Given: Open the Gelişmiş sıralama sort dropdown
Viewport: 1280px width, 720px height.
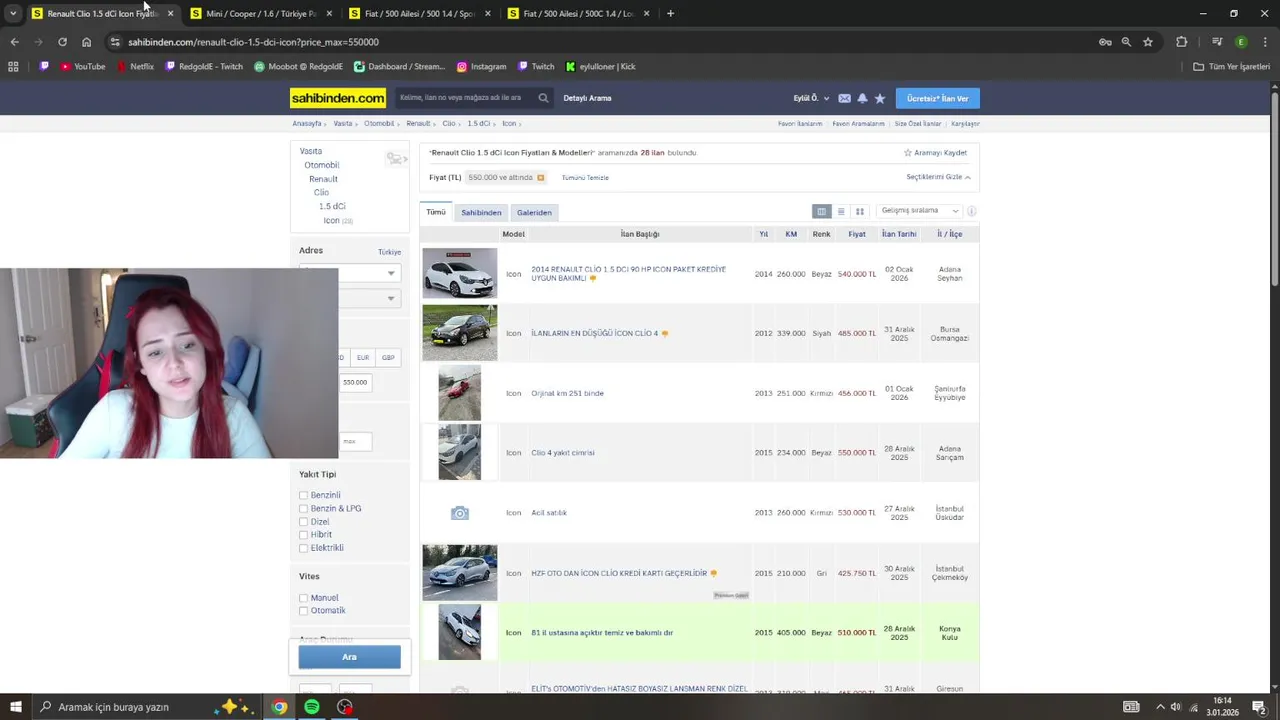Looking at the screenshot, I should (919, 211).
